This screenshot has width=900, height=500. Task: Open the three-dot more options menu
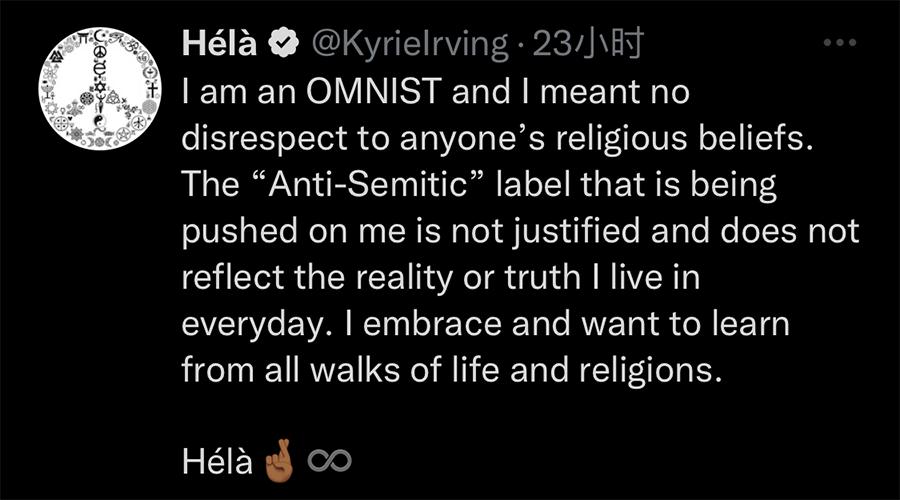(x=838, y=45)
